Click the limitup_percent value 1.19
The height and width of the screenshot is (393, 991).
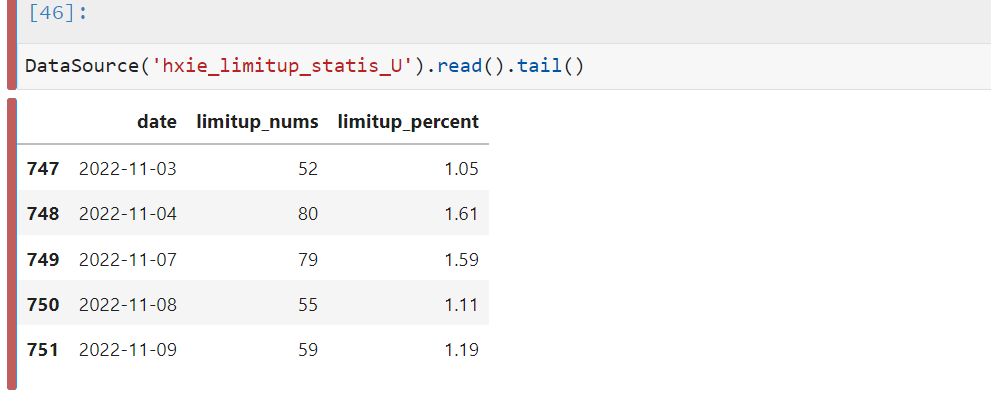click(459, 350)
